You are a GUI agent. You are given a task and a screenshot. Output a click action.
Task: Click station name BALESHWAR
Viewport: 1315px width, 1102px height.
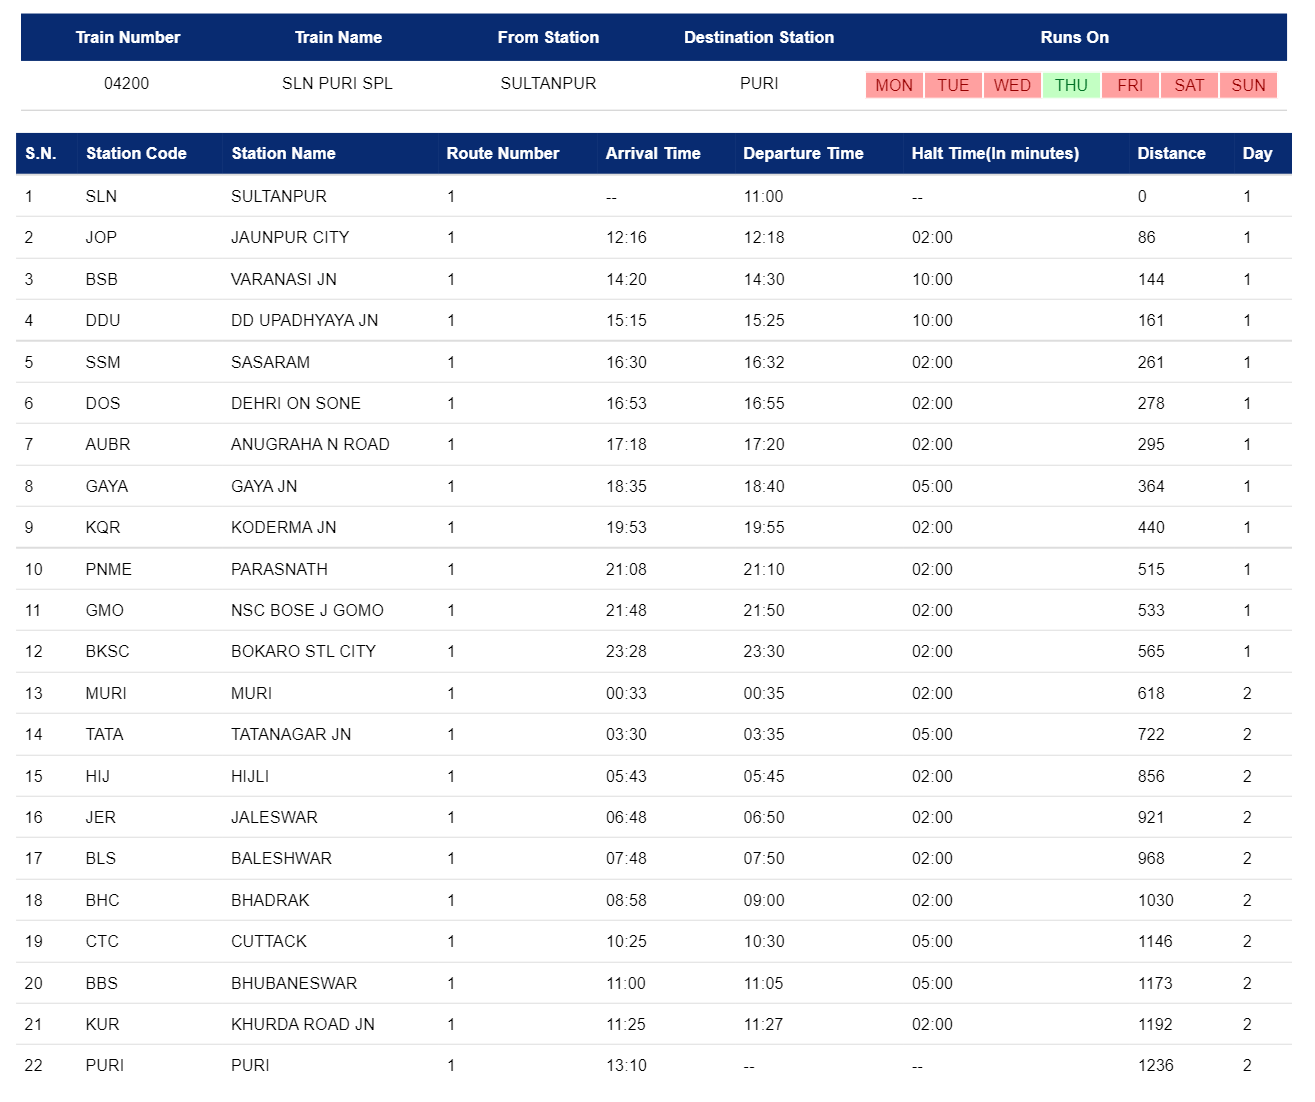pyautogui.click(x=281, y=858)
